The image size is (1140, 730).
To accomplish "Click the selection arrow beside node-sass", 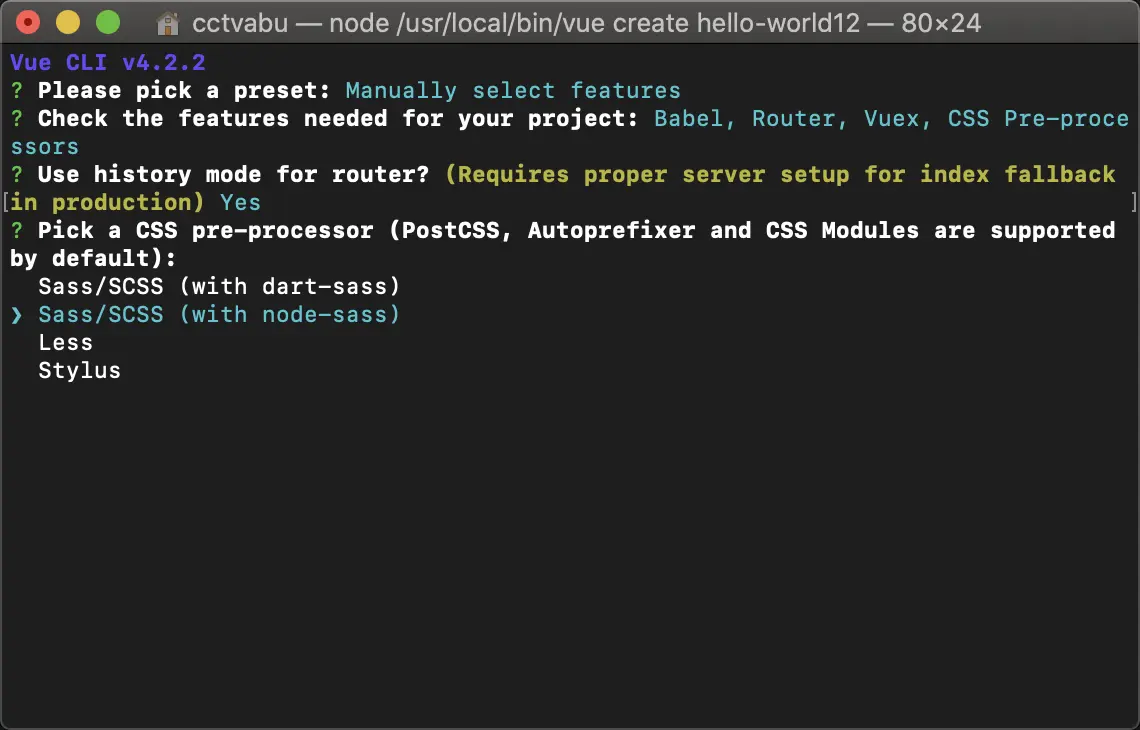I will click(17, 315).
